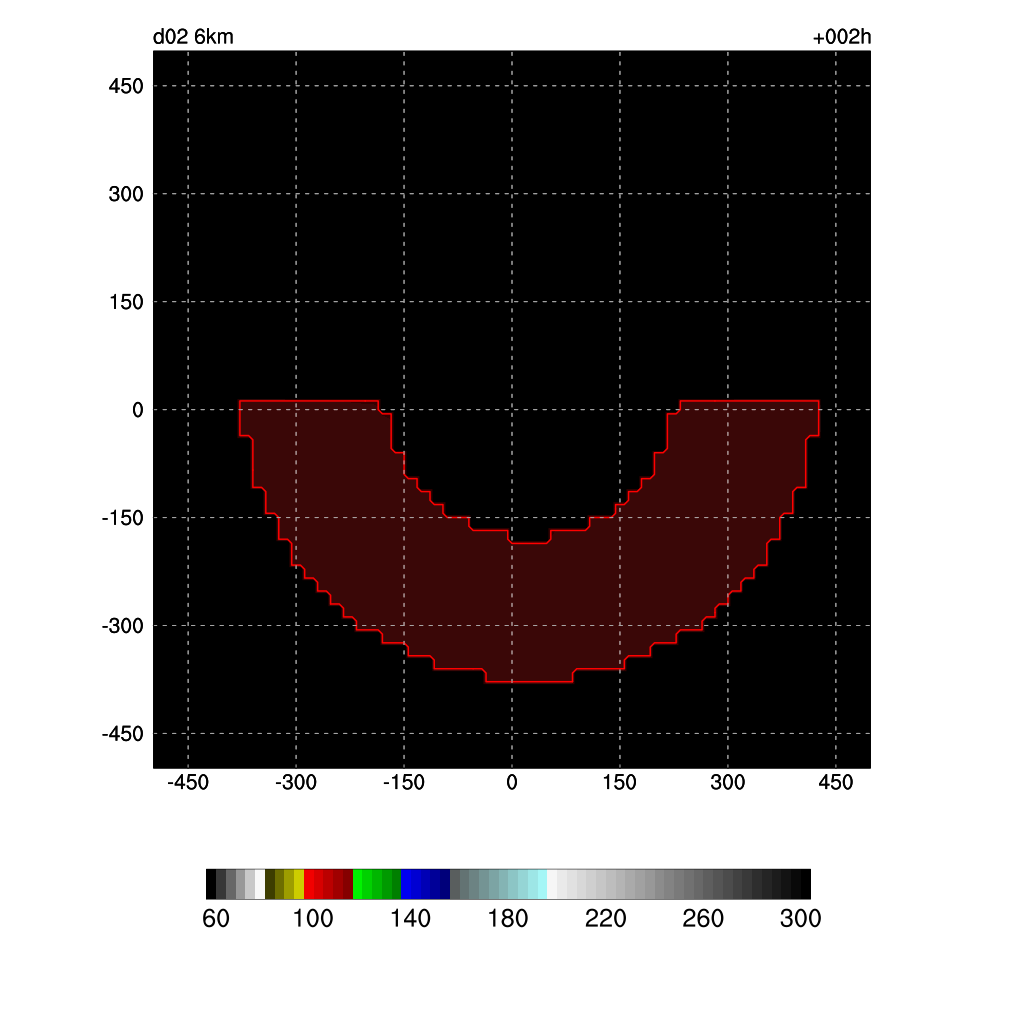
Task: Click the colorbar label 100
Action: [x=313, y=920]
